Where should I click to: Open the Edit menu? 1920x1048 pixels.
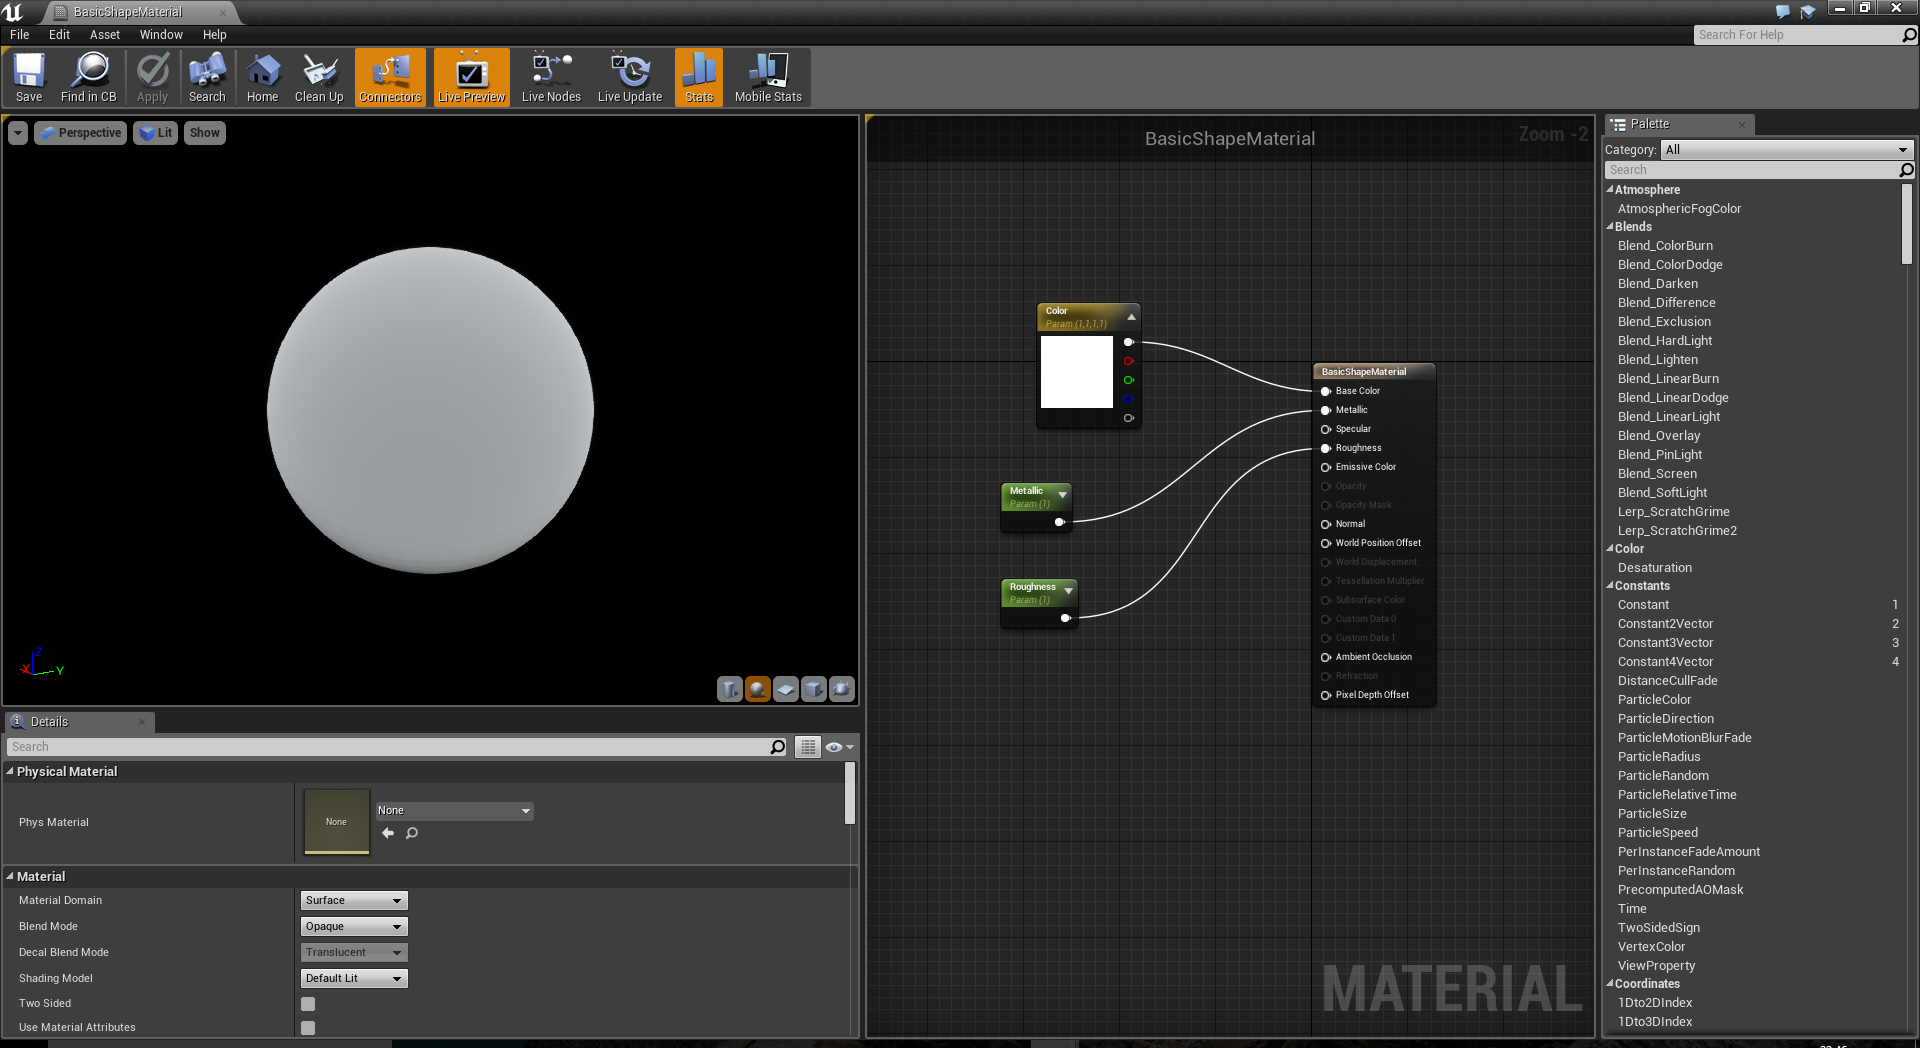[60, 34]
